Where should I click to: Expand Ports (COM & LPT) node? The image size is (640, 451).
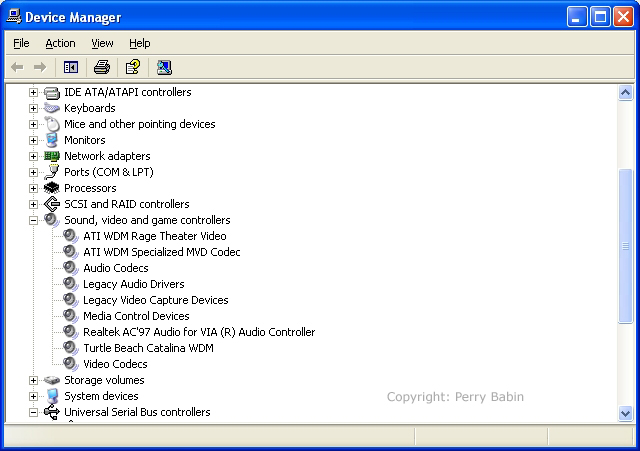[33, 173]
